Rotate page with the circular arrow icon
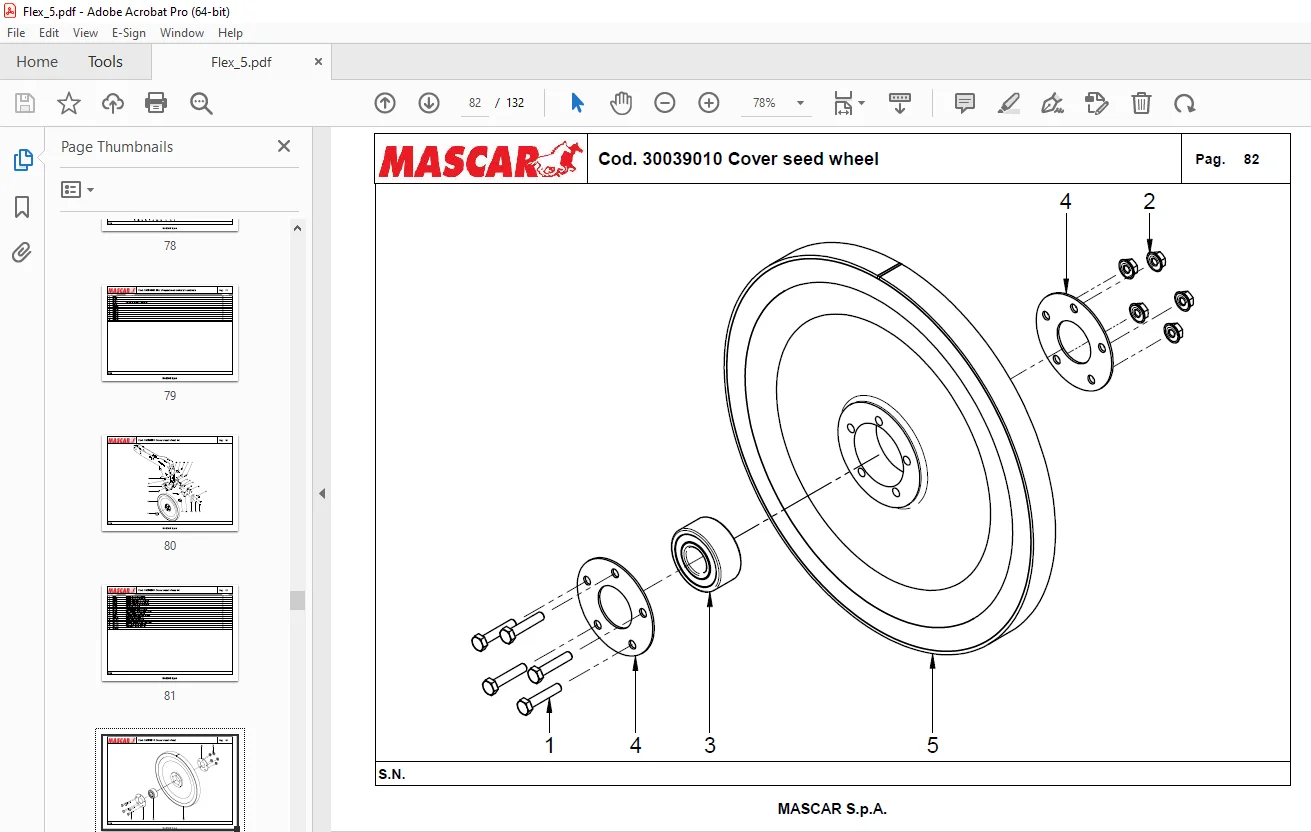 coord(1185,103)
